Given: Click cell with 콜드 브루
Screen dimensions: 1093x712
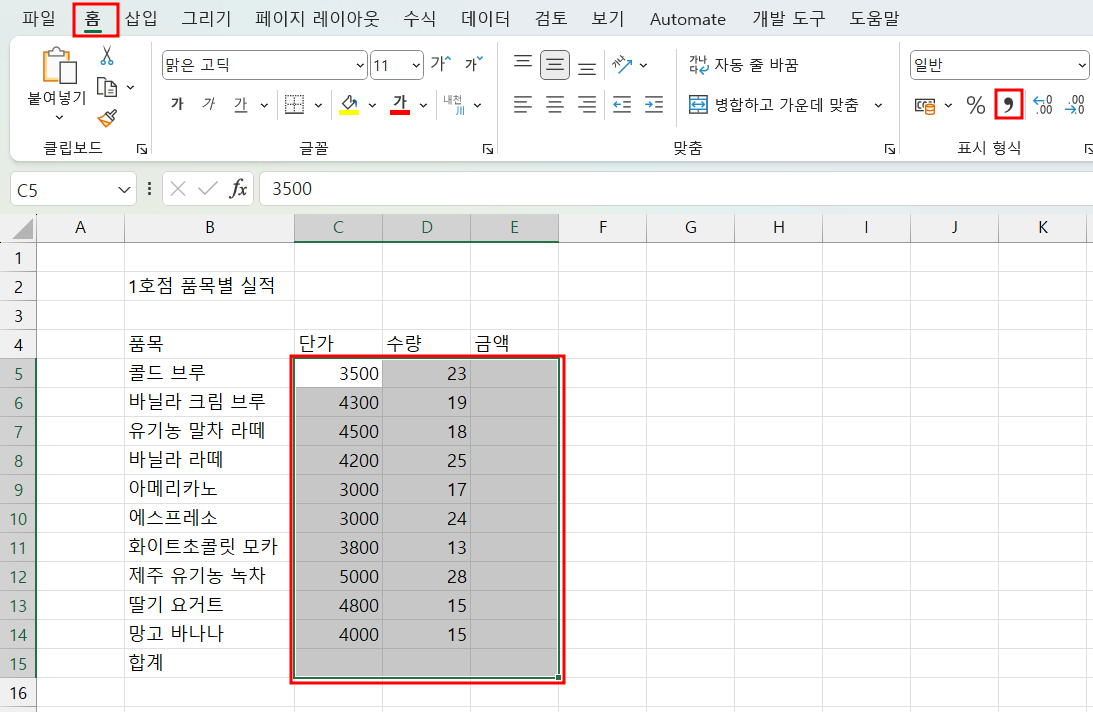Looking at the screenshot, I should tap(209, 373).
